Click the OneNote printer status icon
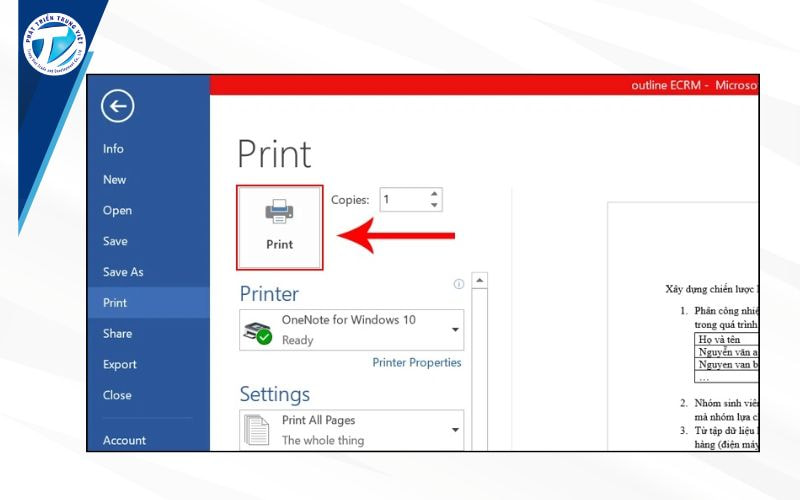The image size is (800, 500). point(258,331)
